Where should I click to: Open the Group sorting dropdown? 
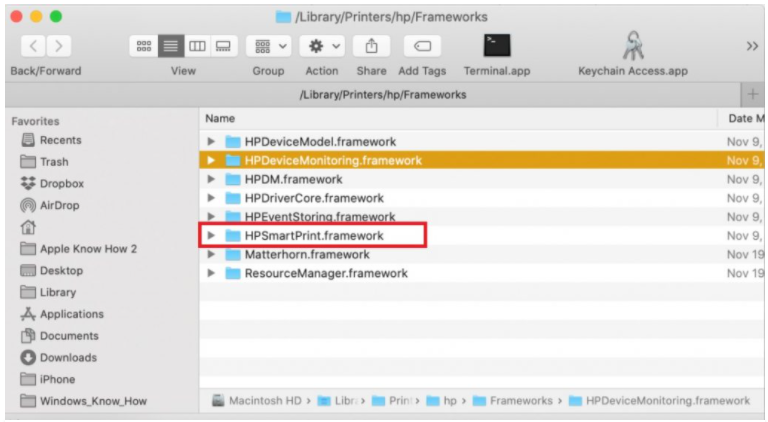coord(268,46)
